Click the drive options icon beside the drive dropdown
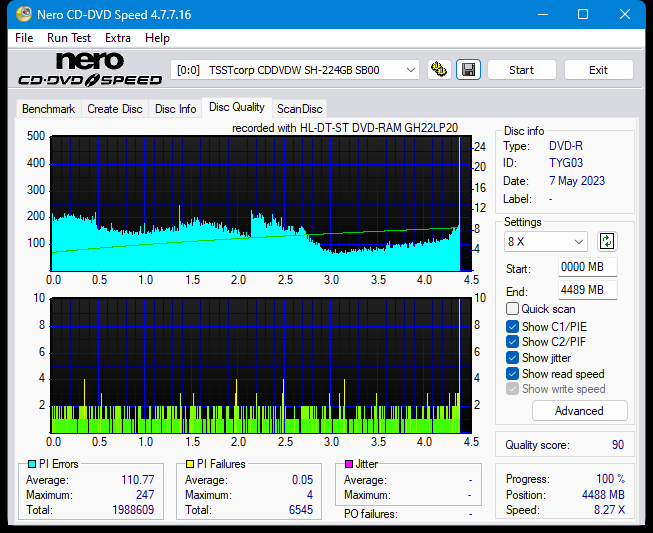This screenshot has width=653, height=533. point(438,70)
